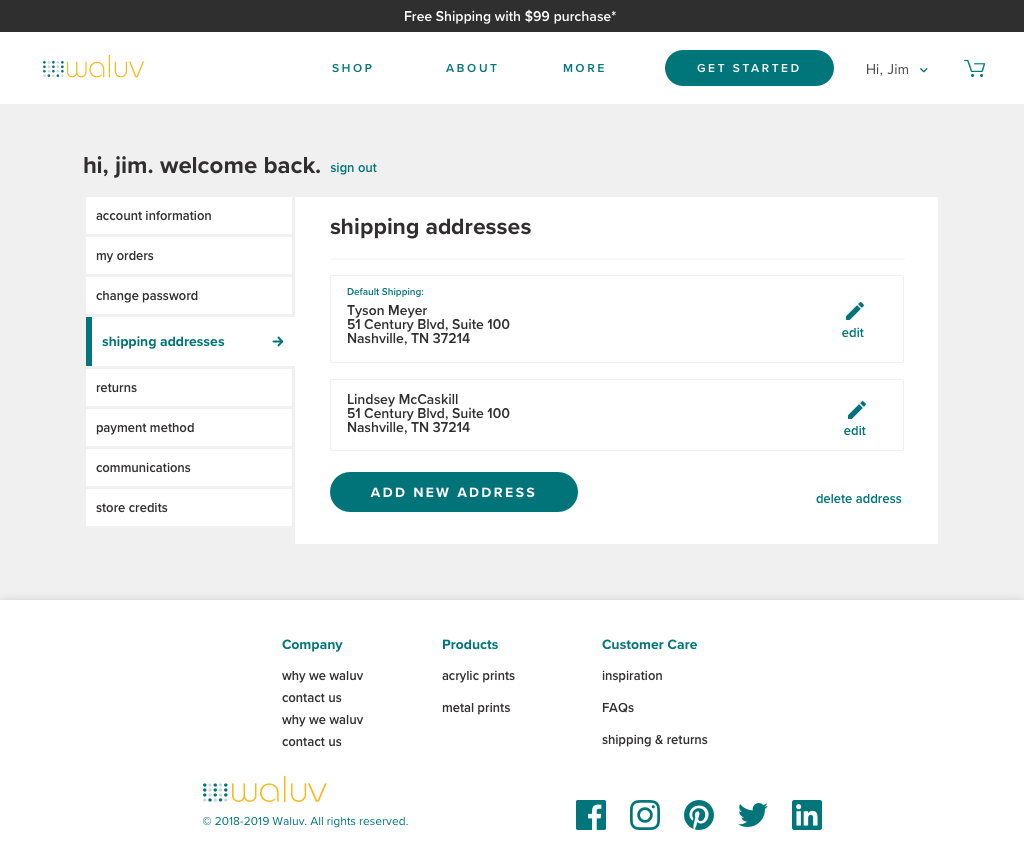
Task: Open the Pinterest social icon
Action: tap(699, 815)
